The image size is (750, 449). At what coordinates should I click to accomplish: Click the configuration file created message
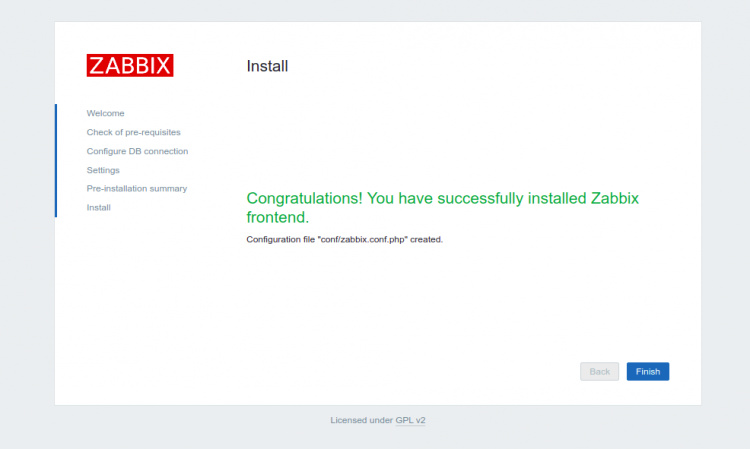(x=344, y=240)
